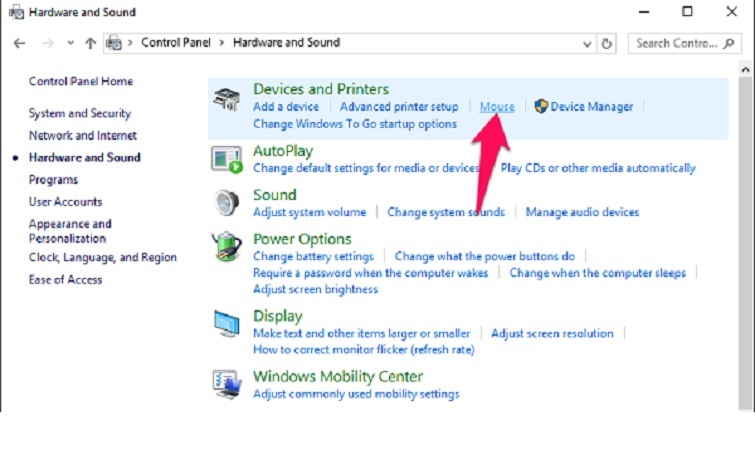Go up one level with up arrow
The width and height of the screenshot is (755, 450).
90,43
